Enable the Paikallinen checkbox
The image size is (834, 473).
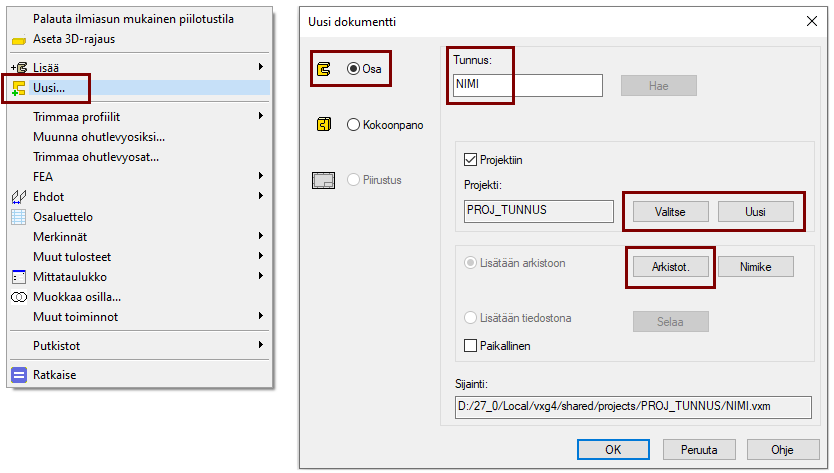(x=470, y=346)
